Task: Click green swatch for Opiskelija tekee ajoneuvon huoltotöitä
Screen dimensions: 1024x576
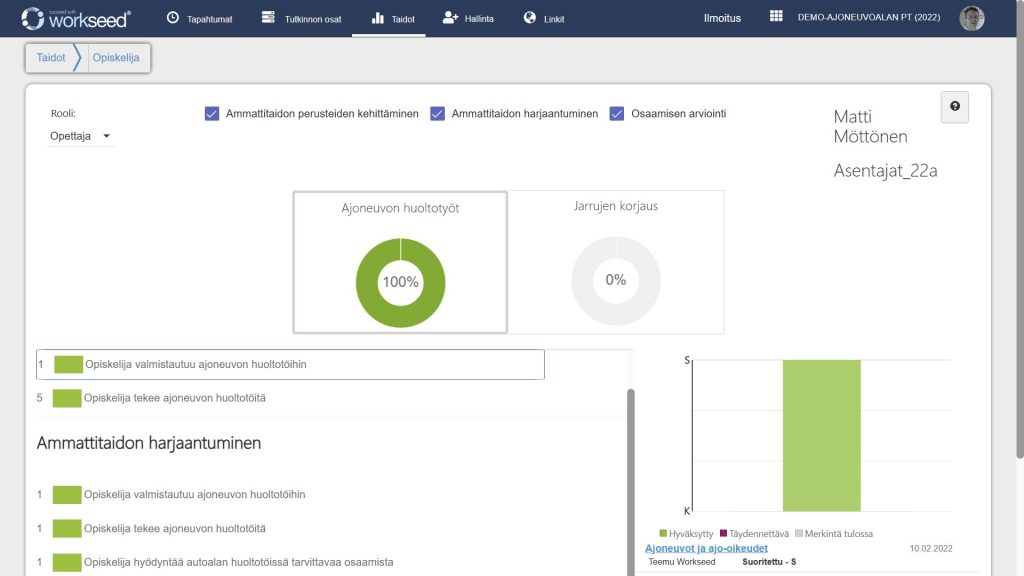Action: (67, 398)
